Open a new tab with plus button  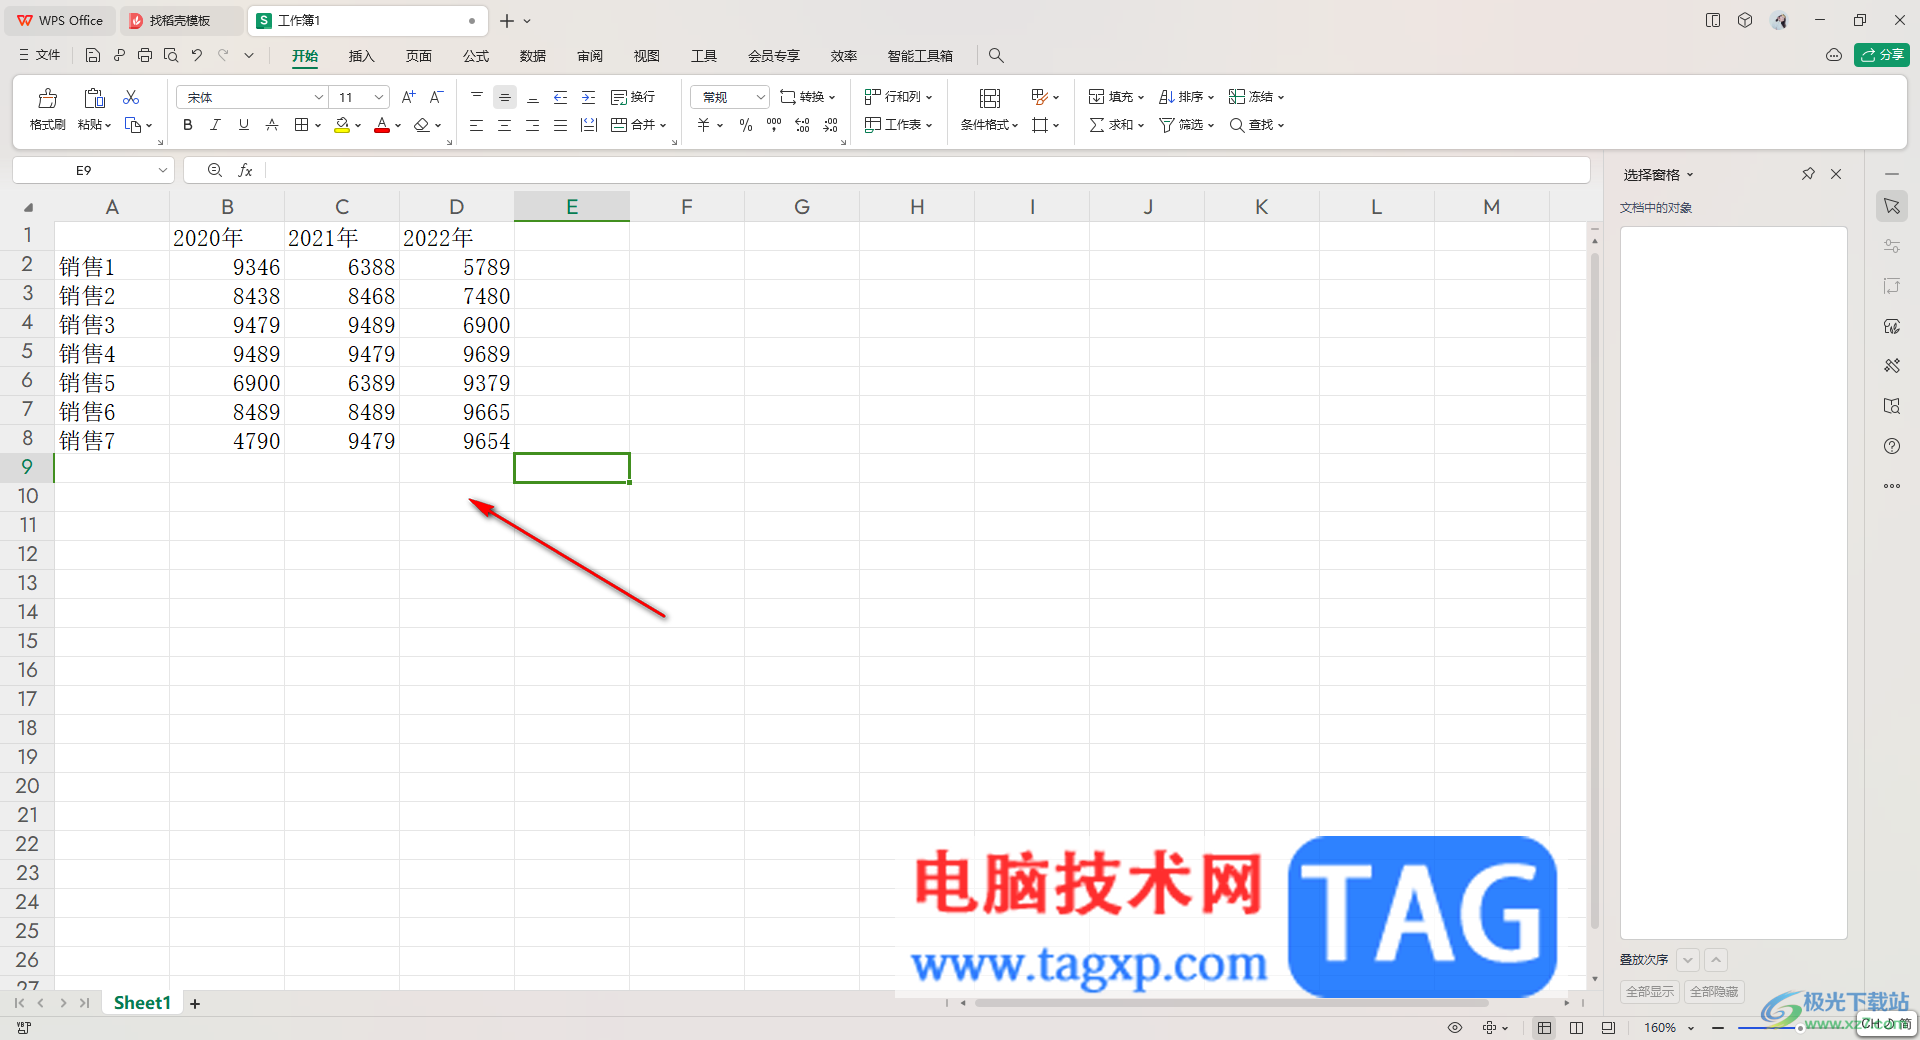(507, 21)
